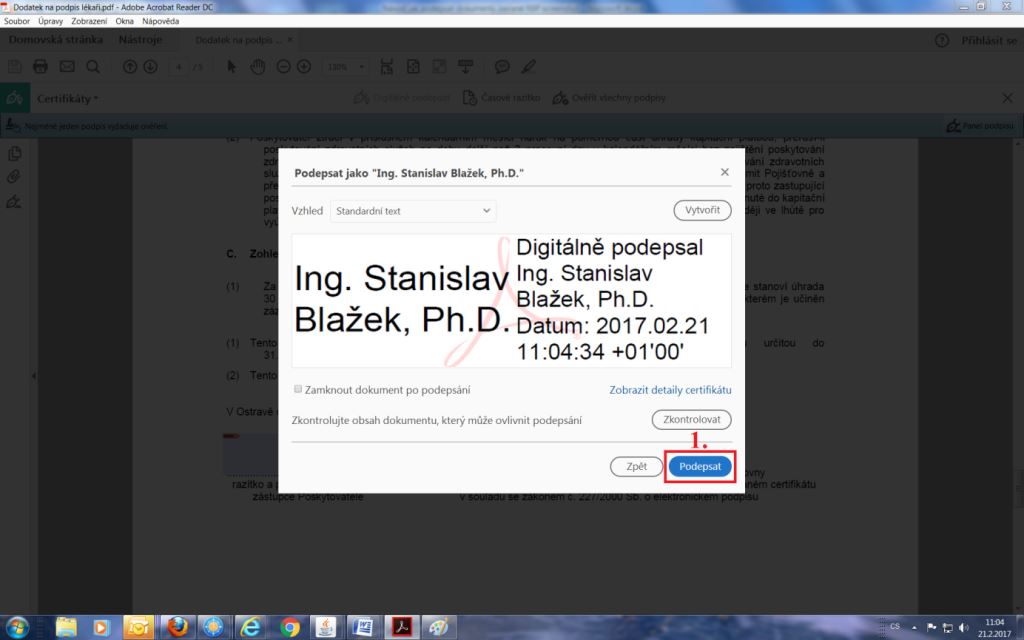The width and height of the screenshot is (1024, 640).
Task: Open the zoom level 130% dropdown
Action: [347, 67]
